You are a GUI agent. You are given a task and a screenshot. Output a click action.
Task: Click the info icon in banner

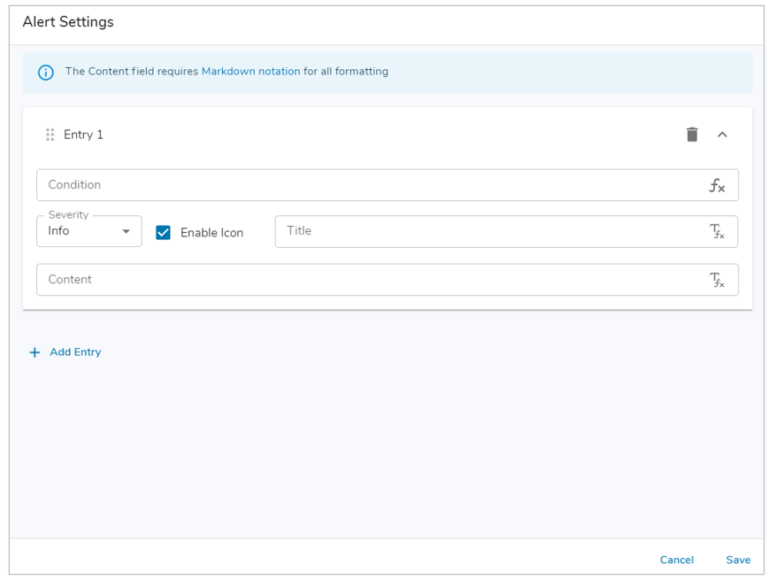46,72
